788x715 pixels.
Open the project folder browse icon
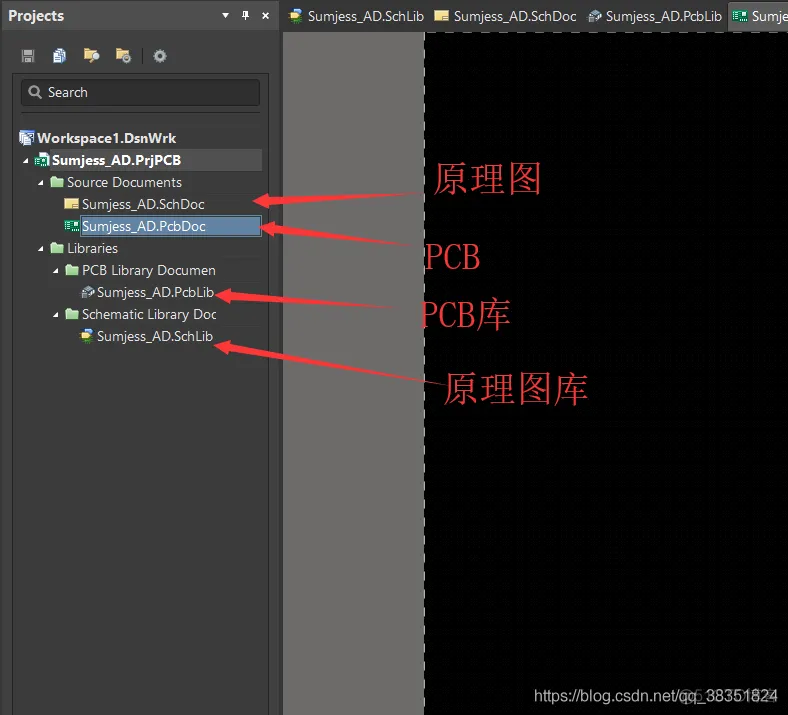coord(91,55)
